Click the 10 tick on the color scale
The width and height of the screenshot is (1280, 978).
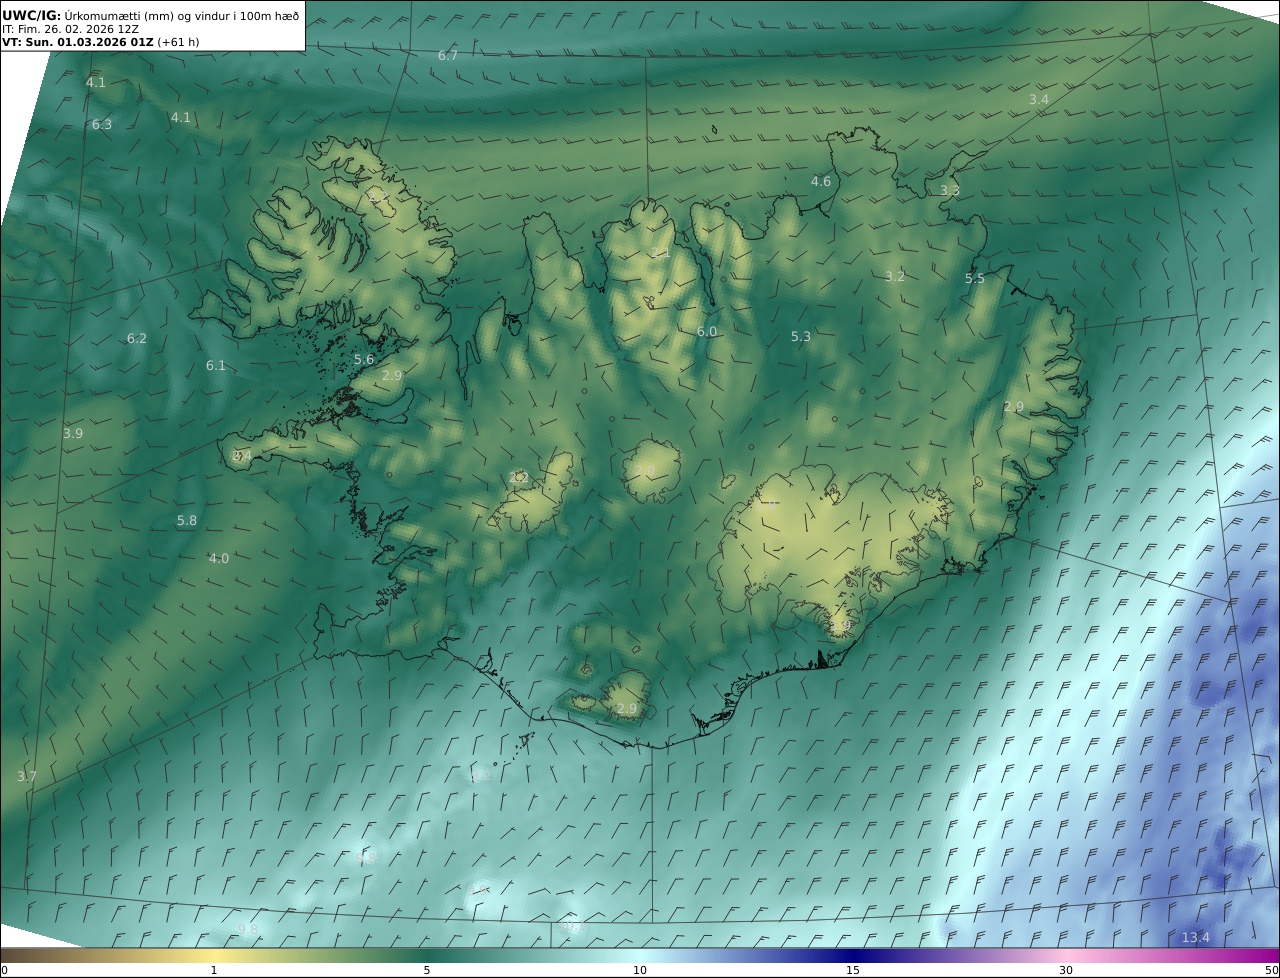coord(640,971)
